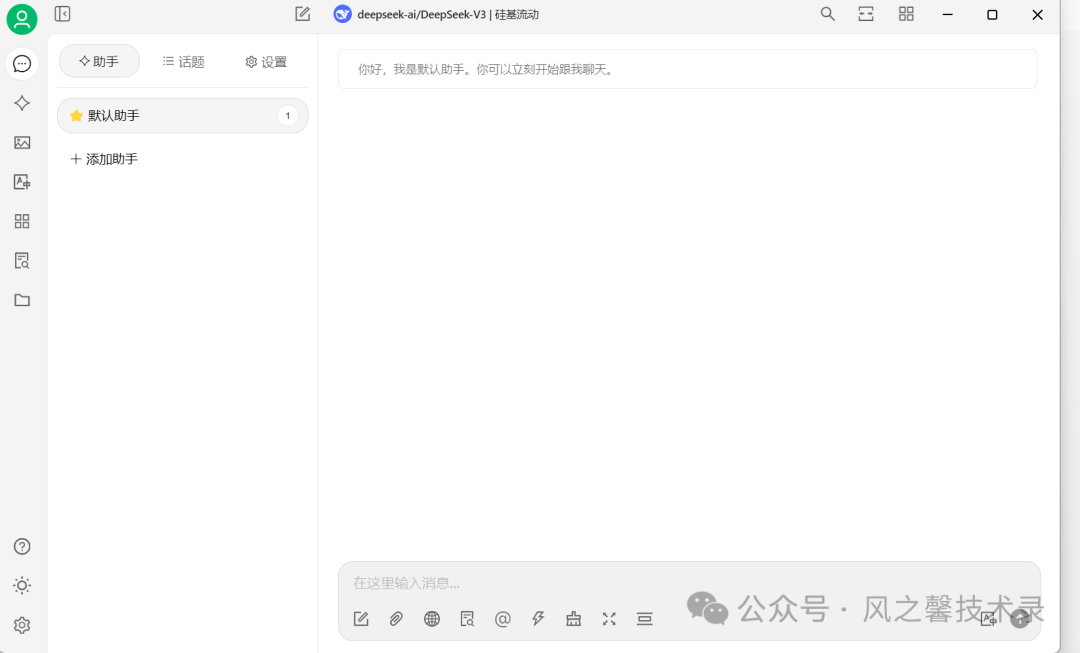Switch to the 设置 tab
1080x653 pixels.
(266, 61)
